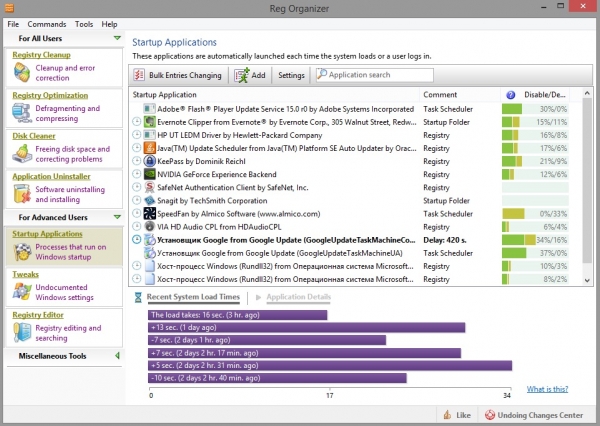
Task: Toggle the VIA HD Audio CPL state circle
Action: coord(137,226)
